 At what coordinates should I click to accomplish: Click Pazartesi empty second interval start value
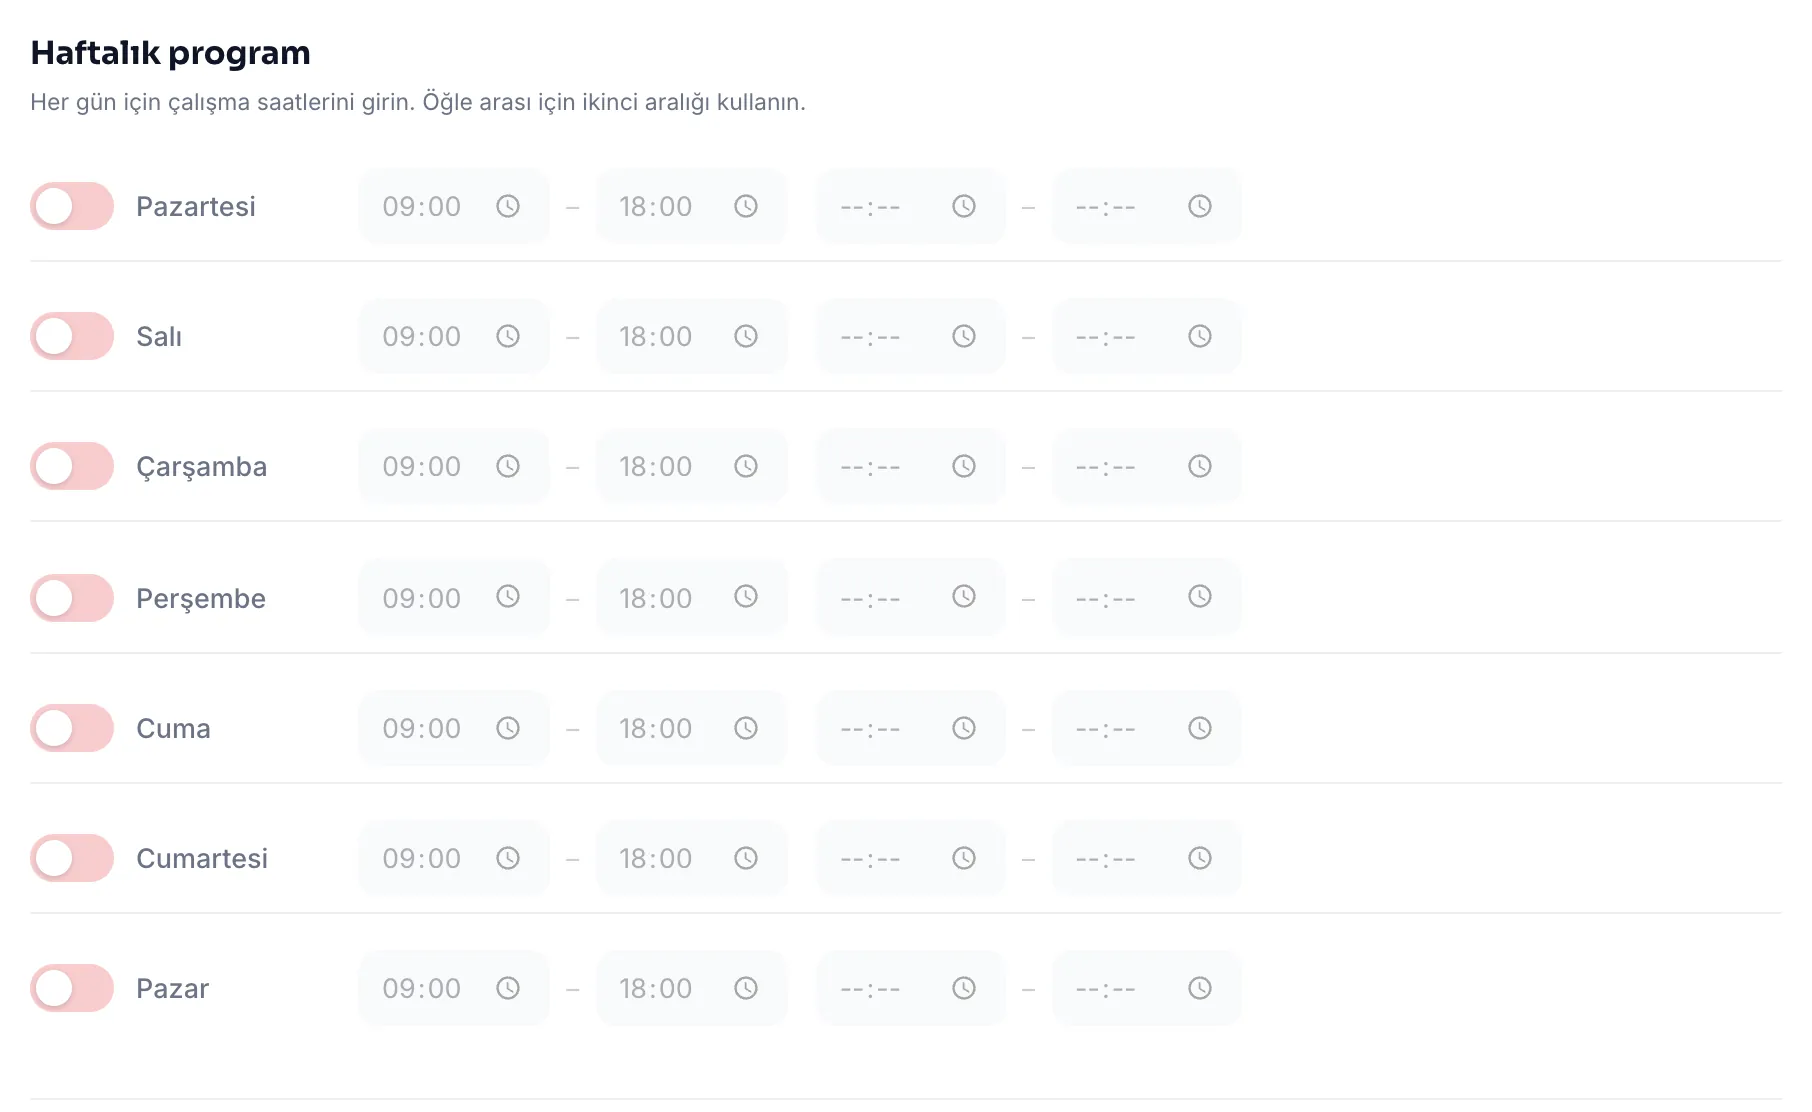pyautogui.click(x=870, y=207)
